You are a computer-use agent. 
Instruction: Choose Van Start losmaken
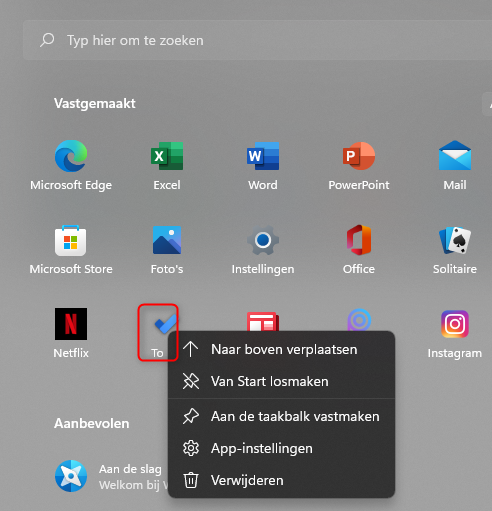(x=281, y=381)
